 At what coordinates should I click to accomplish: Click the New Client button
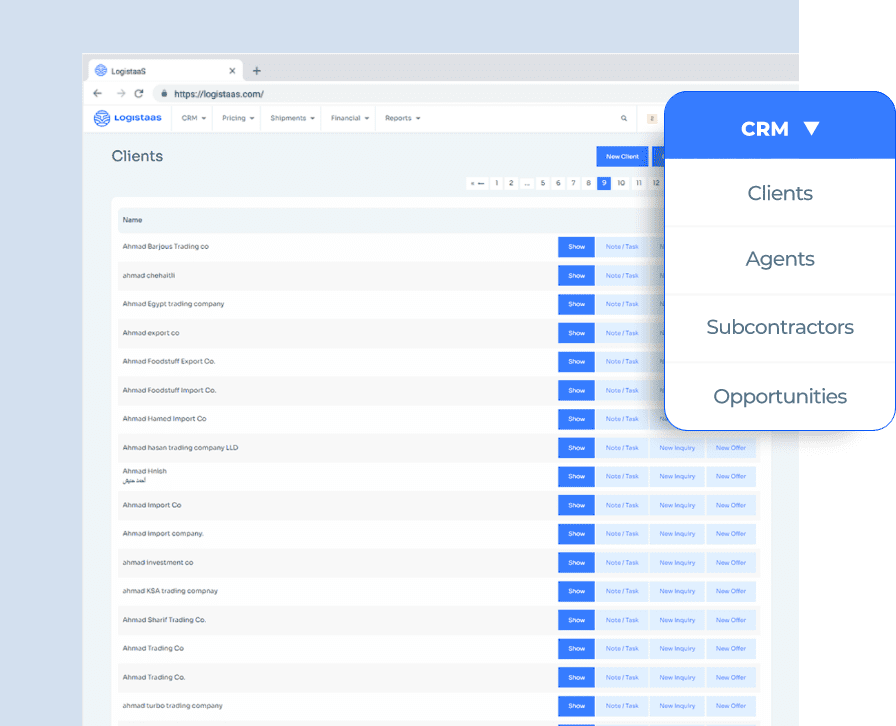(x=622, y=156)
